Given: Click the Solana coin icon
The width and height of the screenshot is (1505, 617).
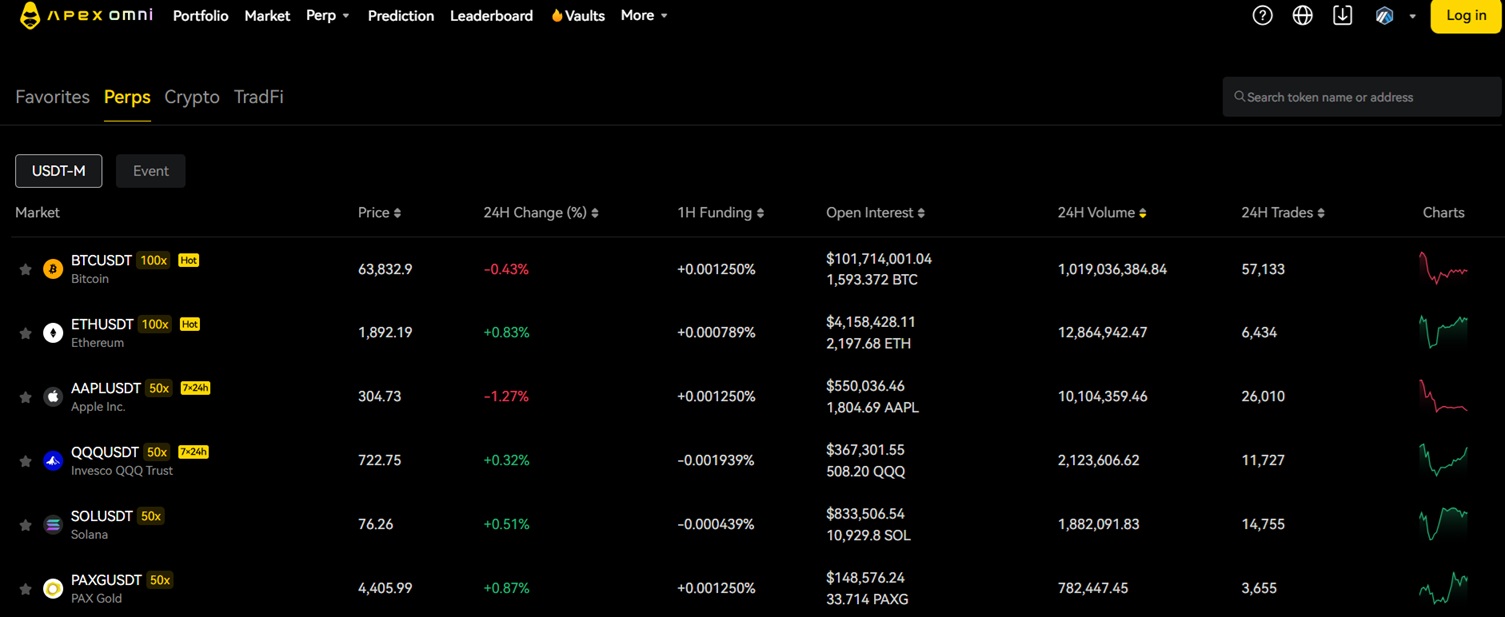Looking at the screenshot, I should pos(53,525).
